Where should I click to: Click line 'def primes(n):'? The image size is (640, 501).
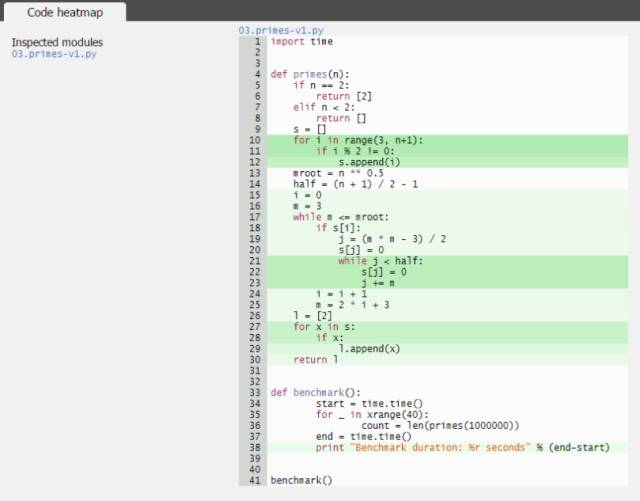pyautogui.click(x=310, y=74)
